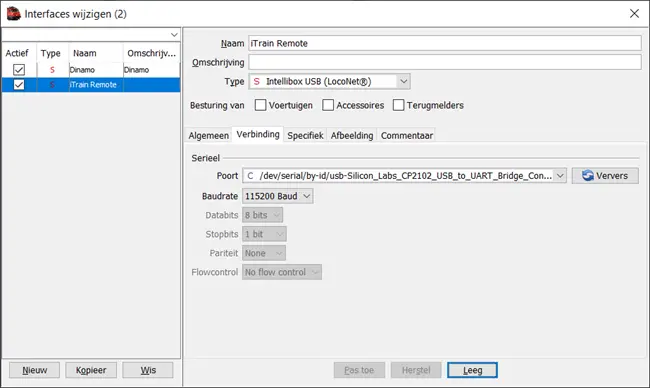Viewport: 650px width, 388px height.
Task: Open the Afbeelding tab
Action: click(352, 136)
